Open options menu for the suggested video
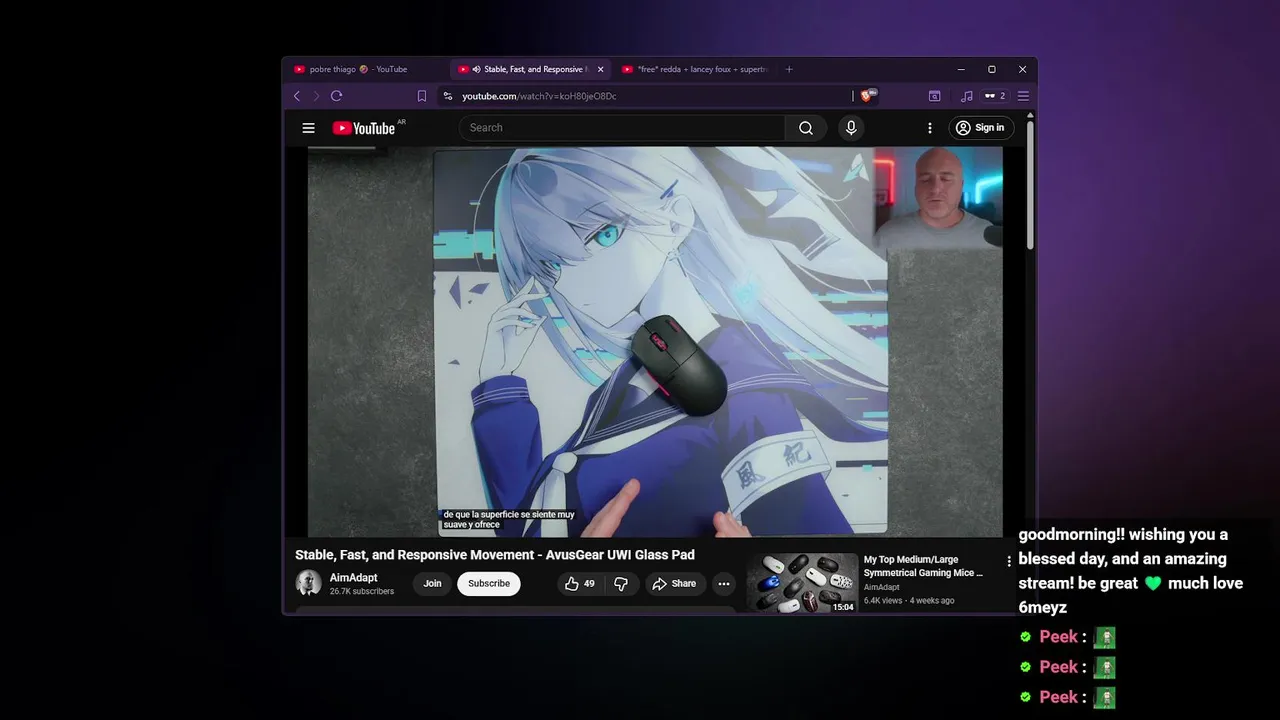 point(1009,561)
